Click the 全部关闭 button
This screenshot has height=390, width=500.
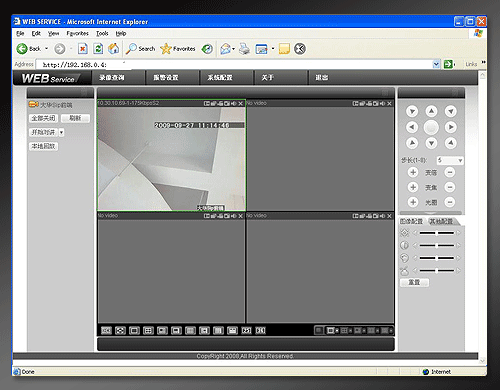tap(43, 118)
